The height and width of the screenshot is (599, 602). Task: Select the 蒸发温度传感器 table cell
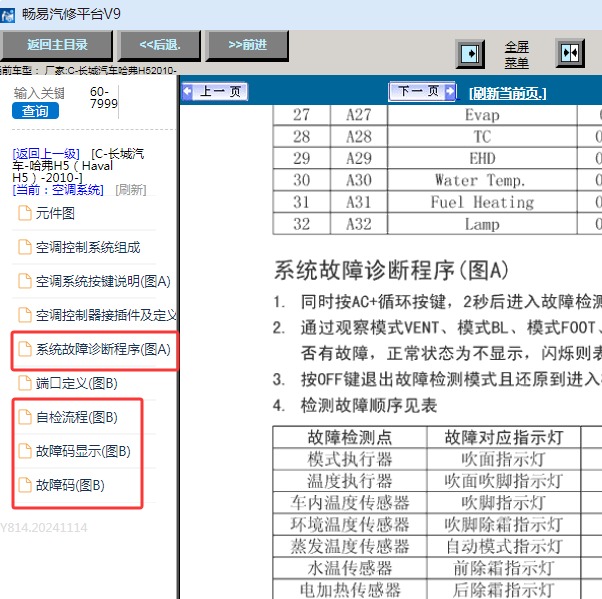pyautogui.click(x=350, y=546)
